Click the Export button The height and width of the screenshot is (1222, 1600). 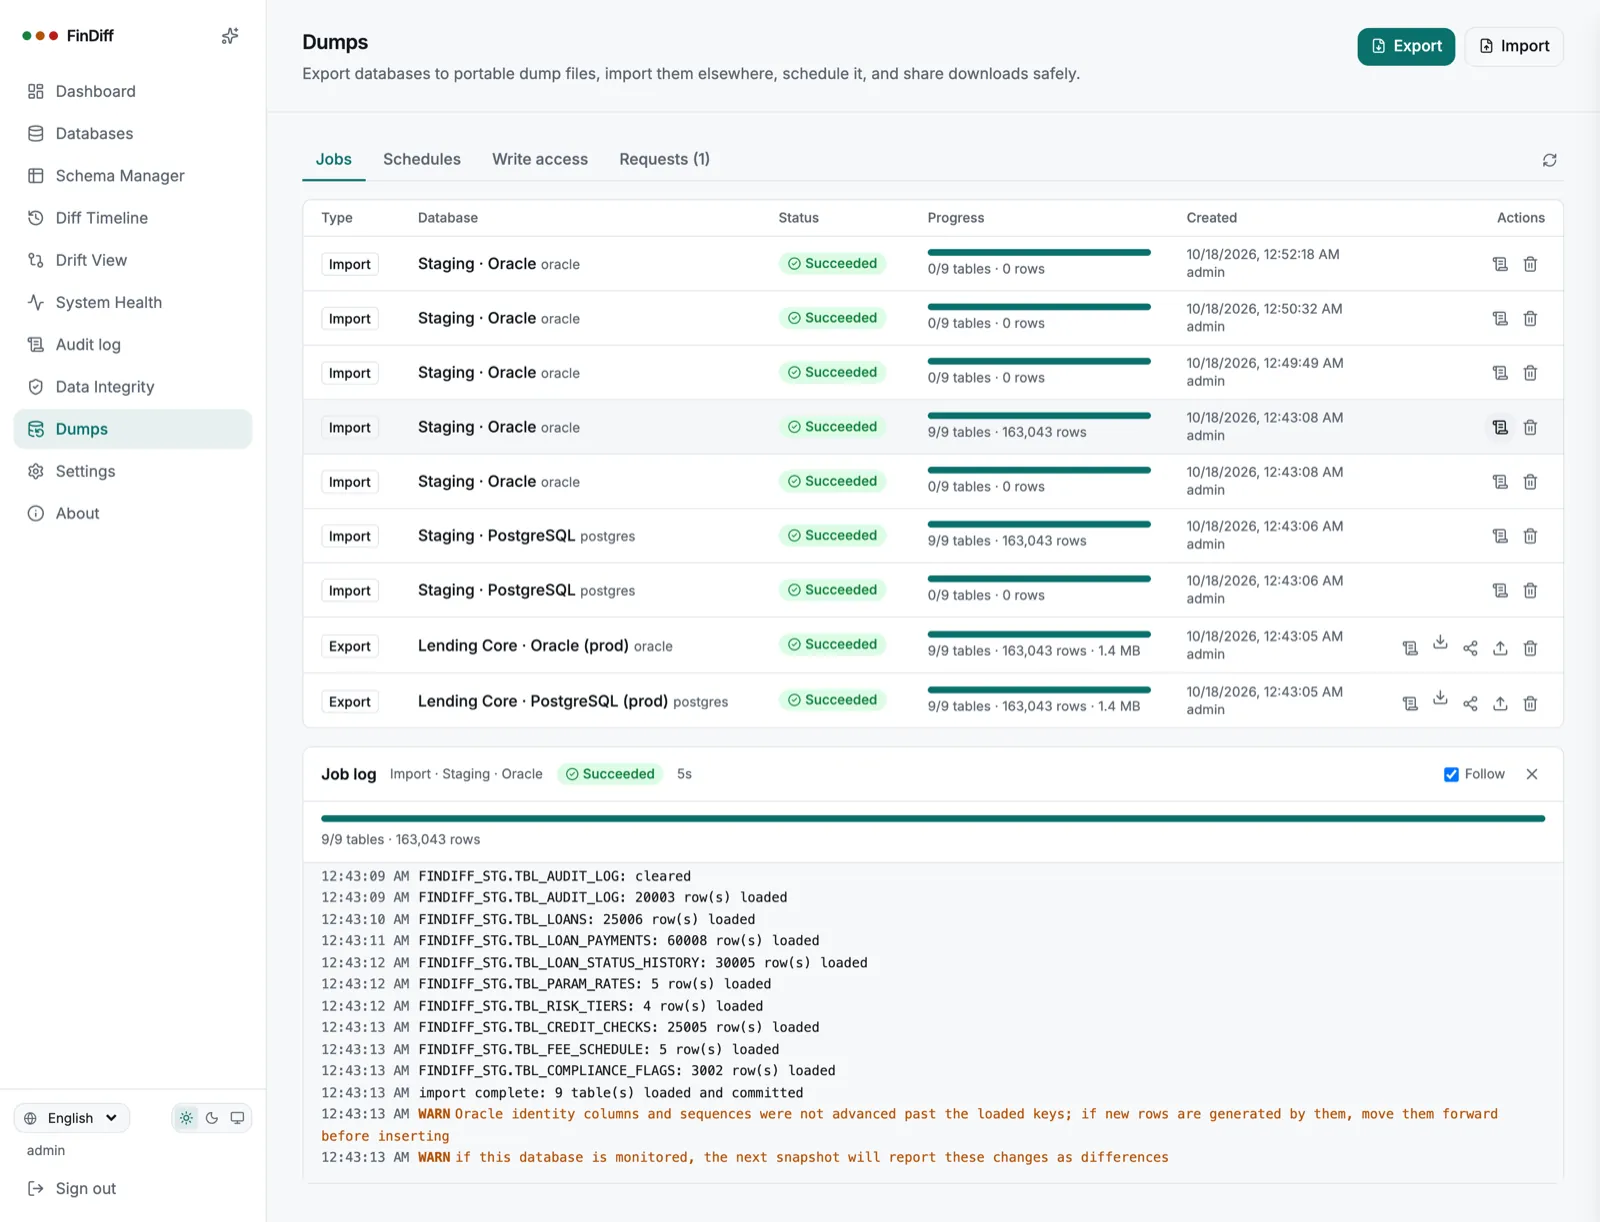(1406, 46)
